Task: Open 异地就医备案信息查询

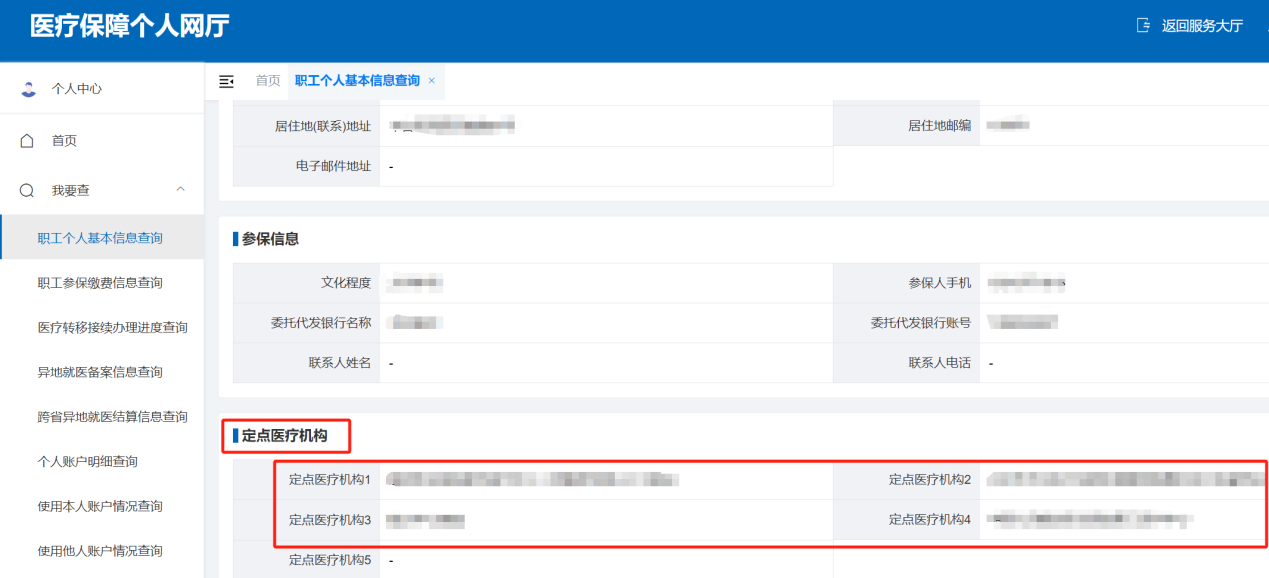Action: (x=100, y=372)
